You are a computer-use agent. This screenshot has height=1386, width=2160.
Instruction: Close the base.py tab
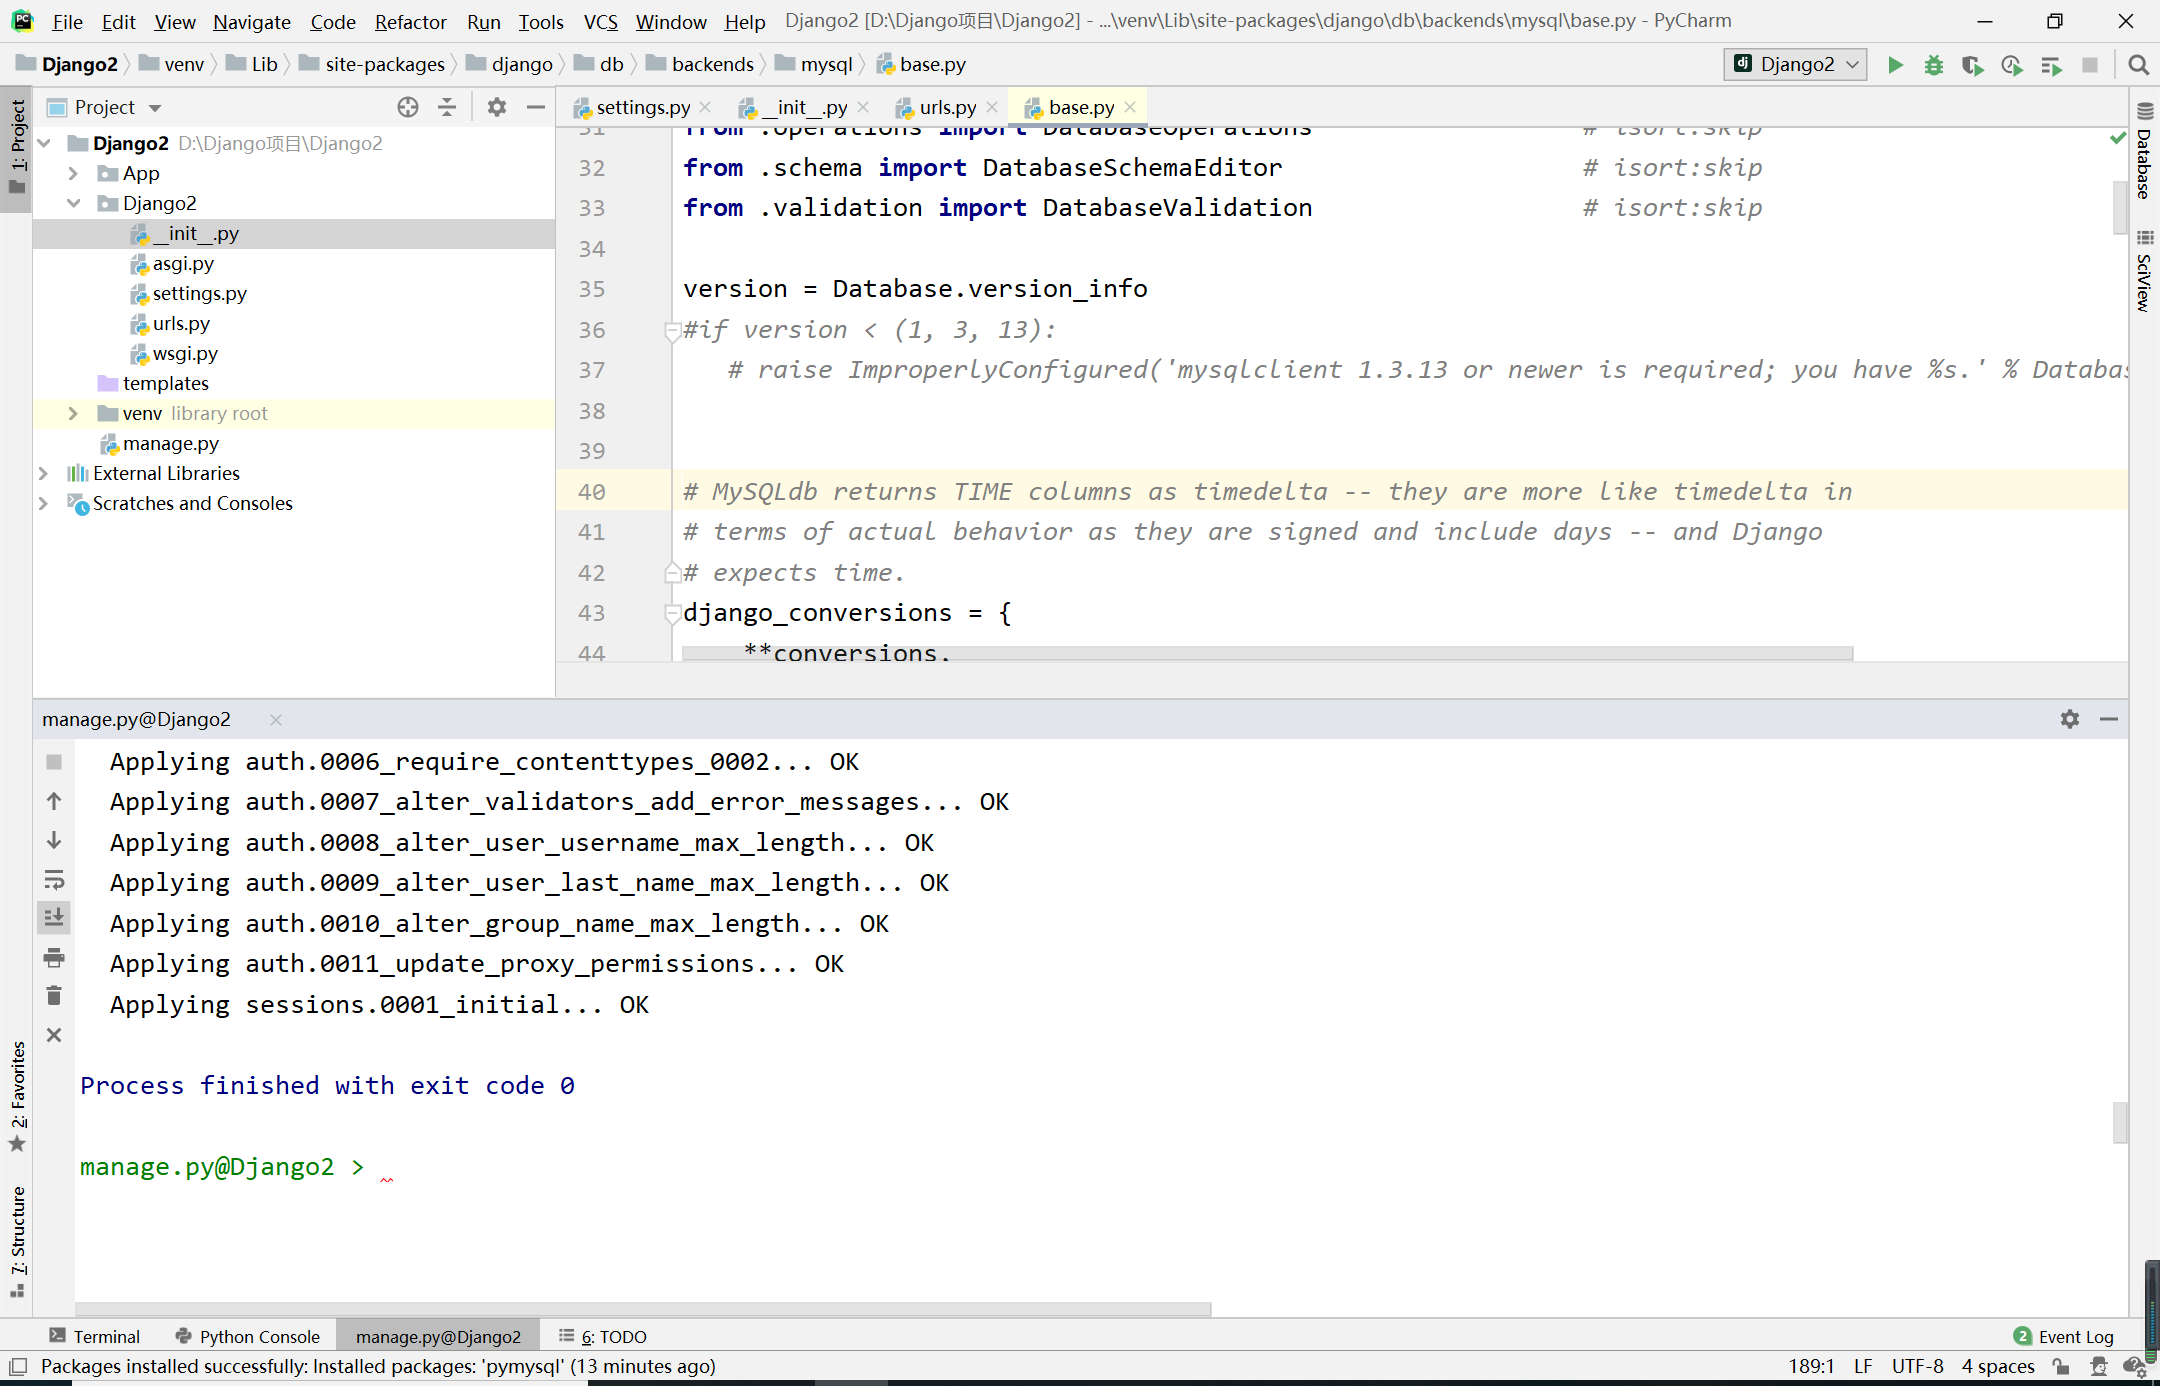[1130, 107]
